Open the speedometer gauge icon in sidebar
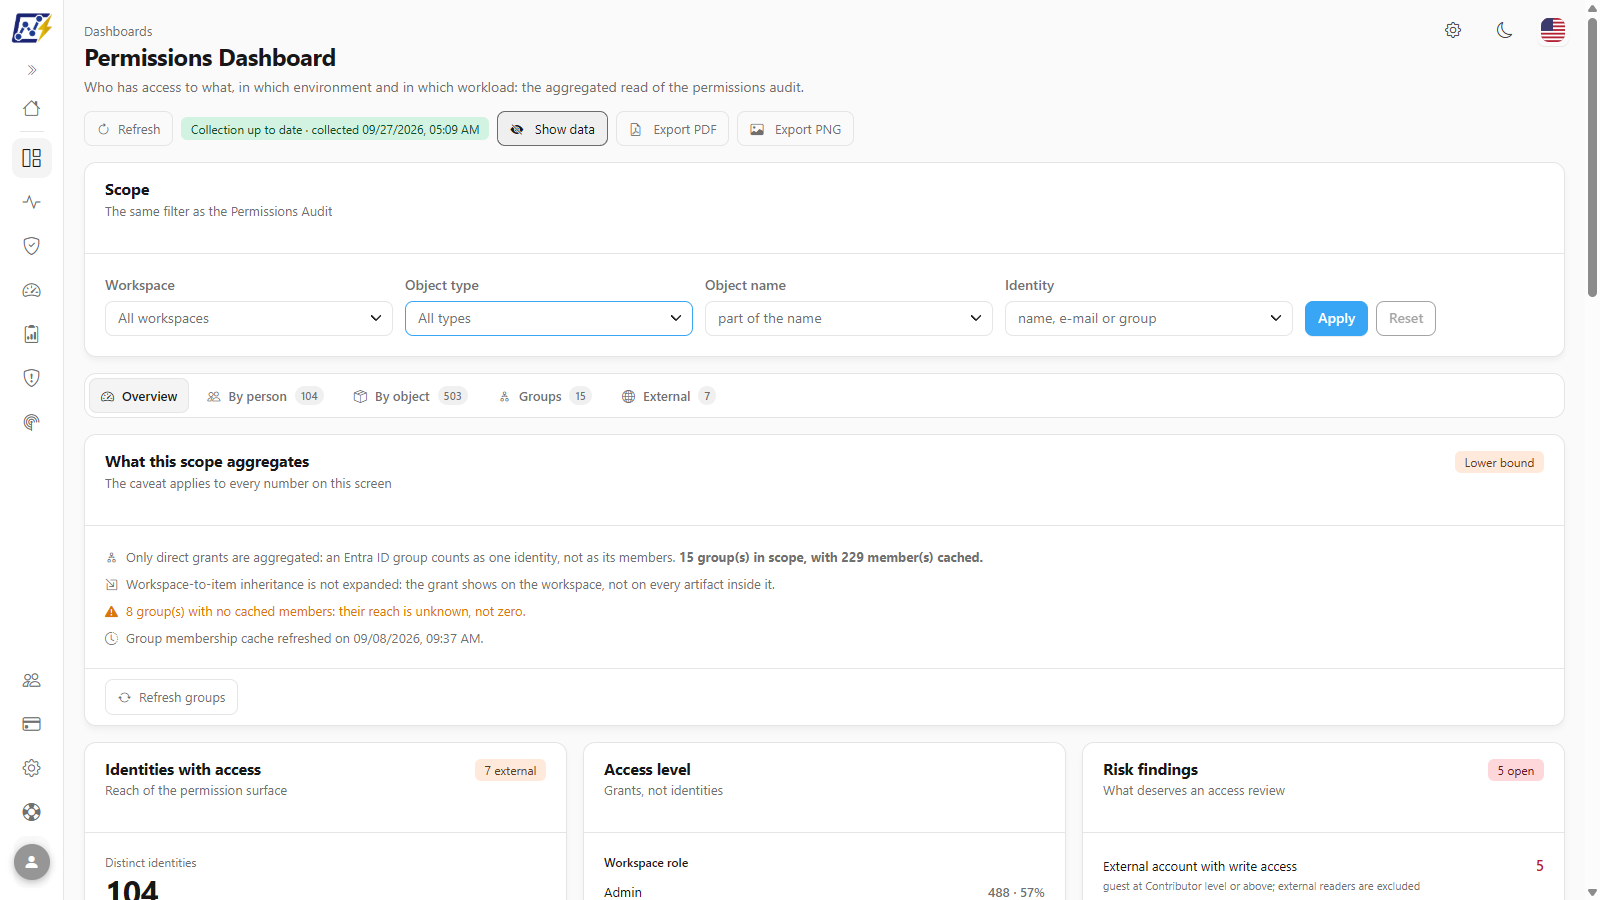 [32, 290]
